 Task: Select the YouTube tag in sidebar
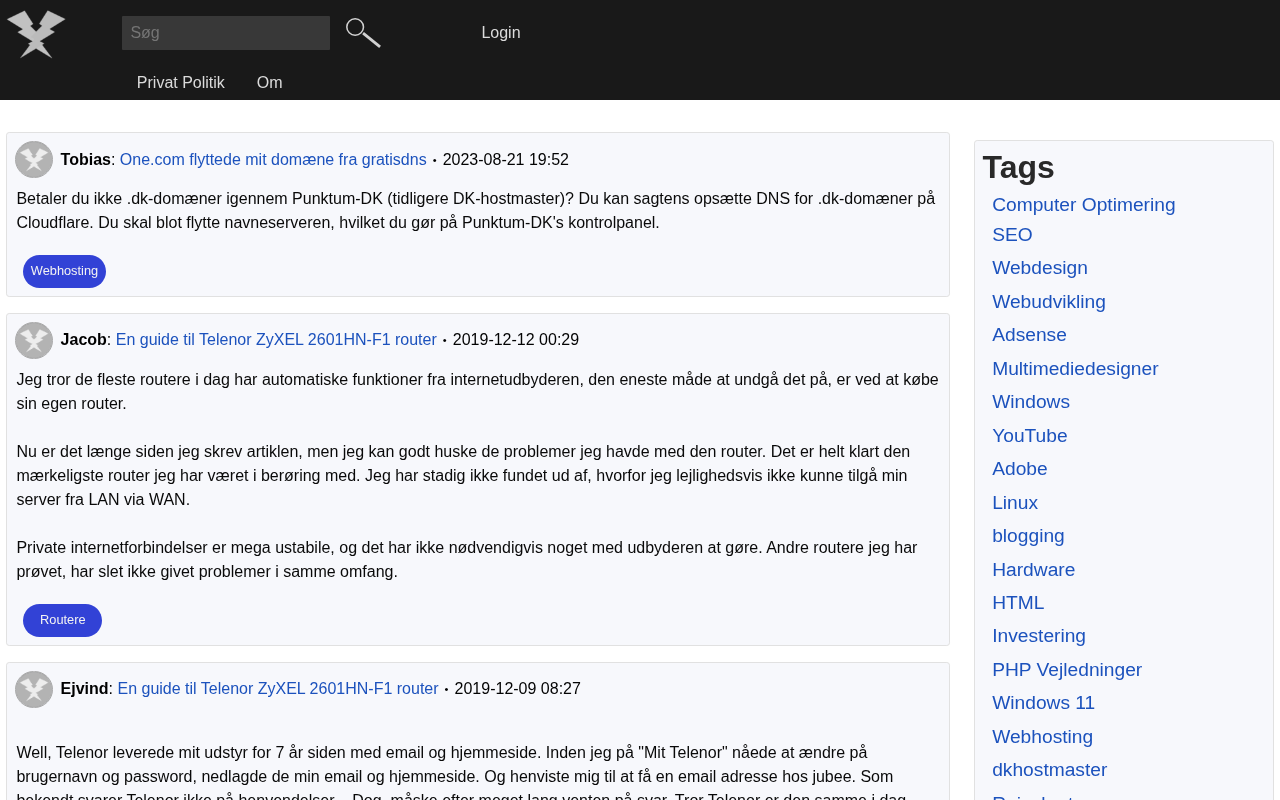point(1029,436)
